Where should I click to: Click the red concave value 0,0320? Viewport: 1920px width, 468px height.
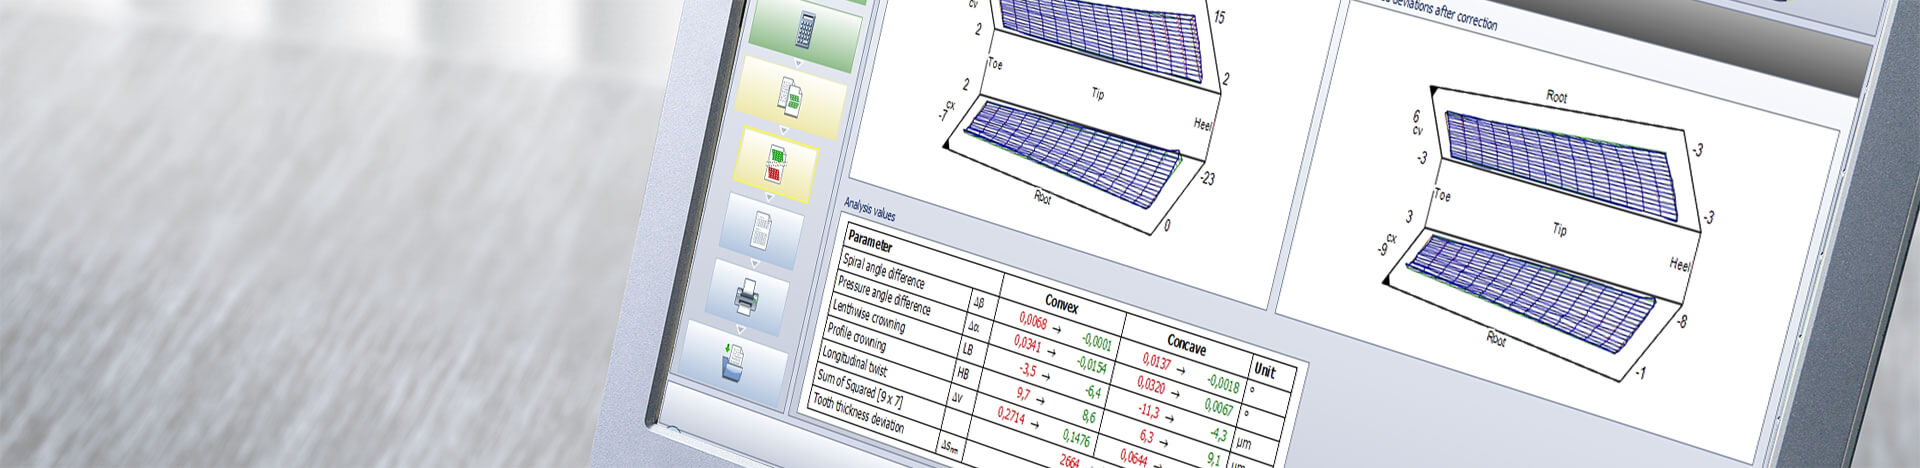pos(1151,385)
